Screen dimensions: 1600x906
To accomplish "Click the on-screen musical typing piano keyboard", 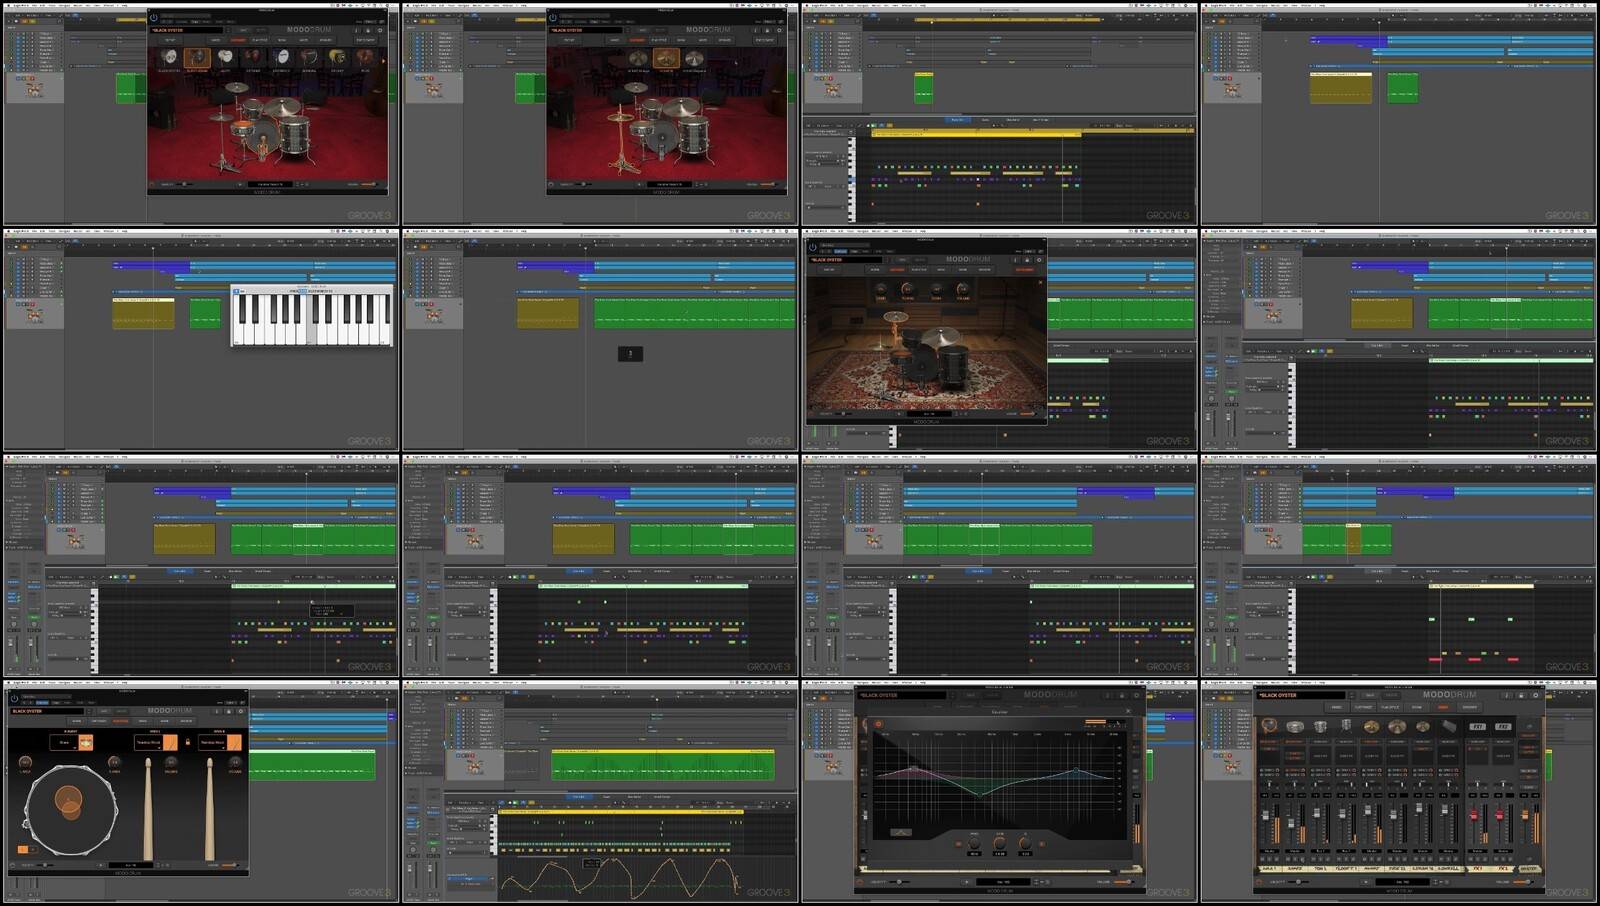I will click(x=312, y=319).
